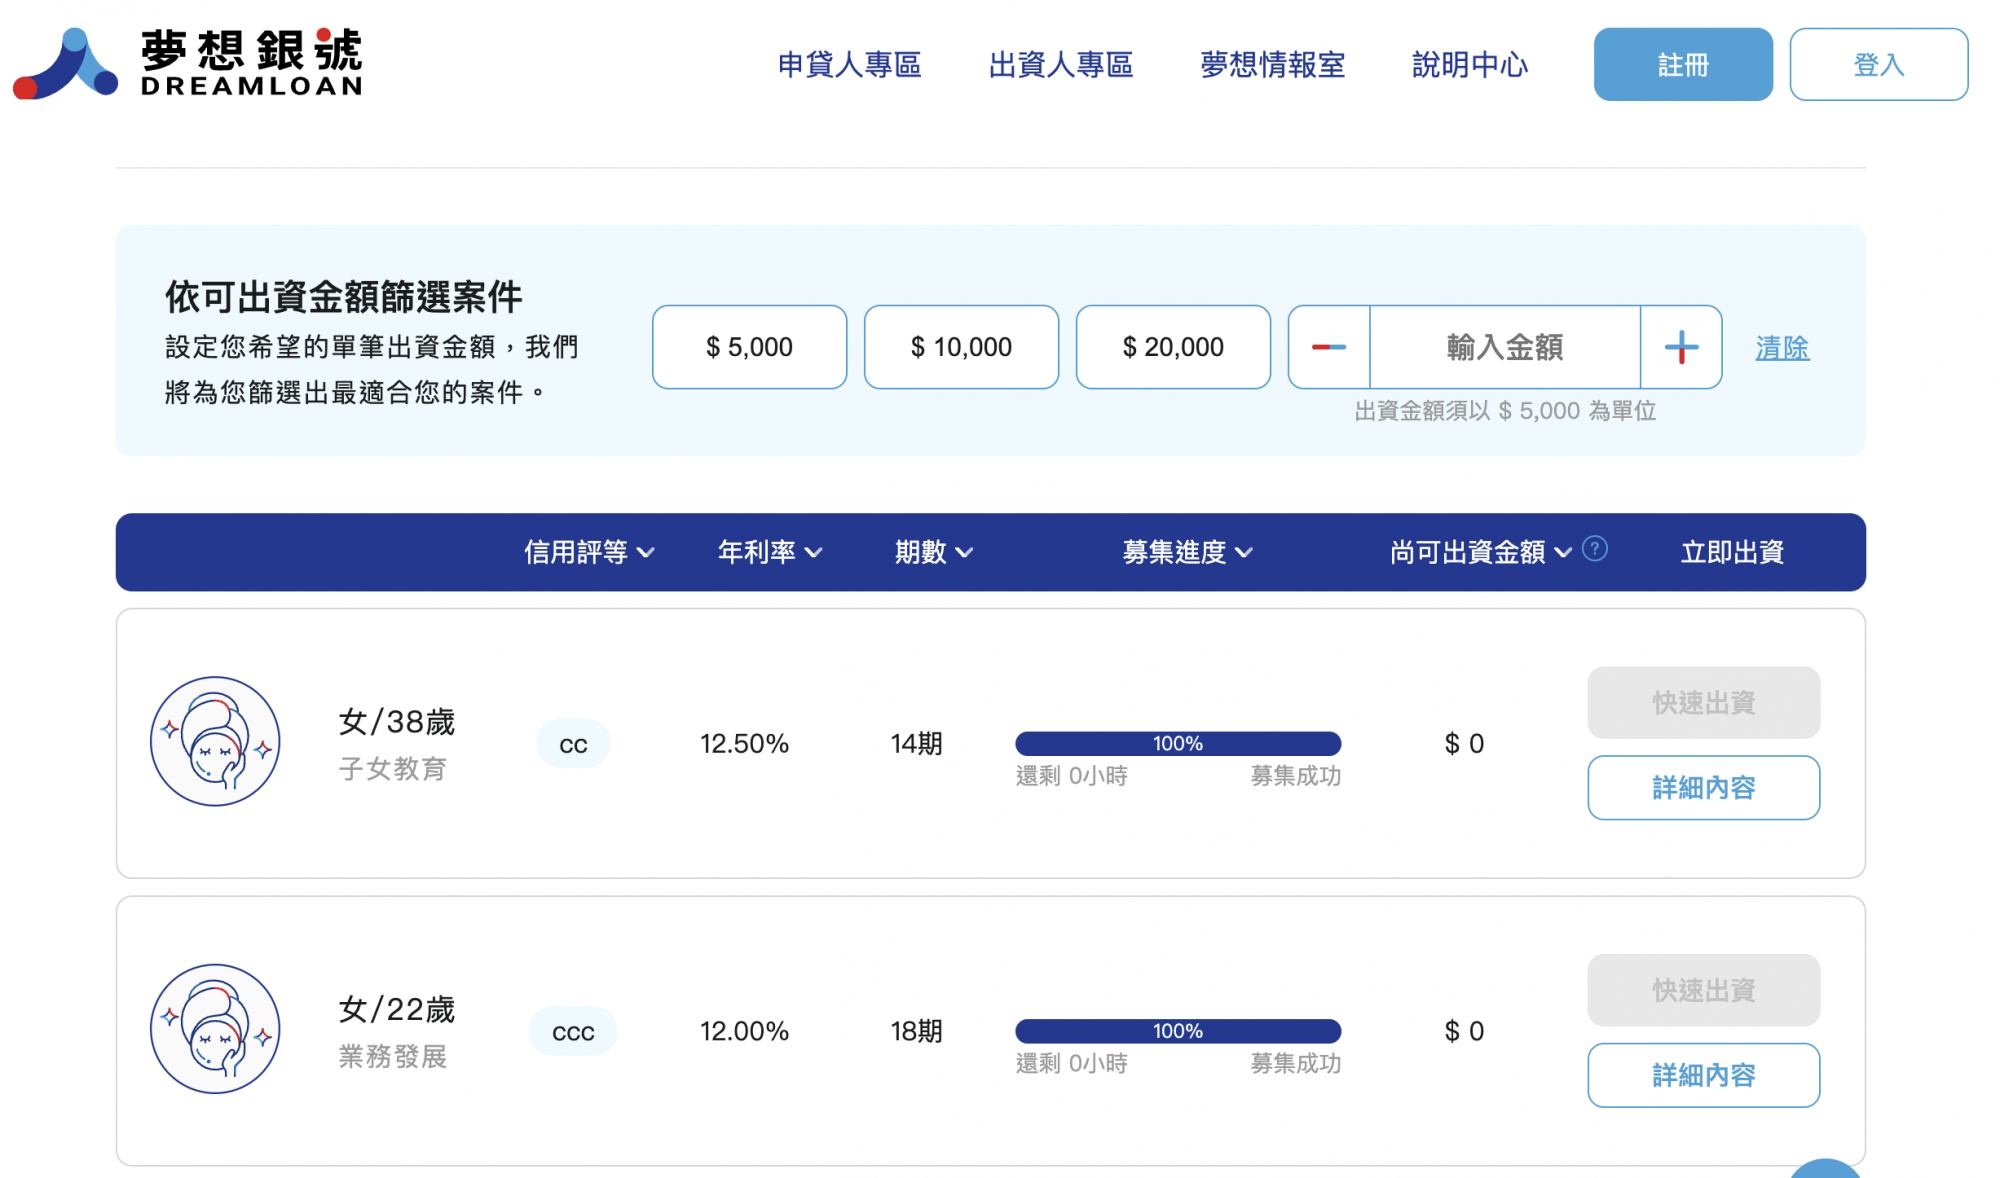Click the CC credit rating badge
Viewport: 2000px width, 1178px height.
pyautogui.click(x=573, y=744)
